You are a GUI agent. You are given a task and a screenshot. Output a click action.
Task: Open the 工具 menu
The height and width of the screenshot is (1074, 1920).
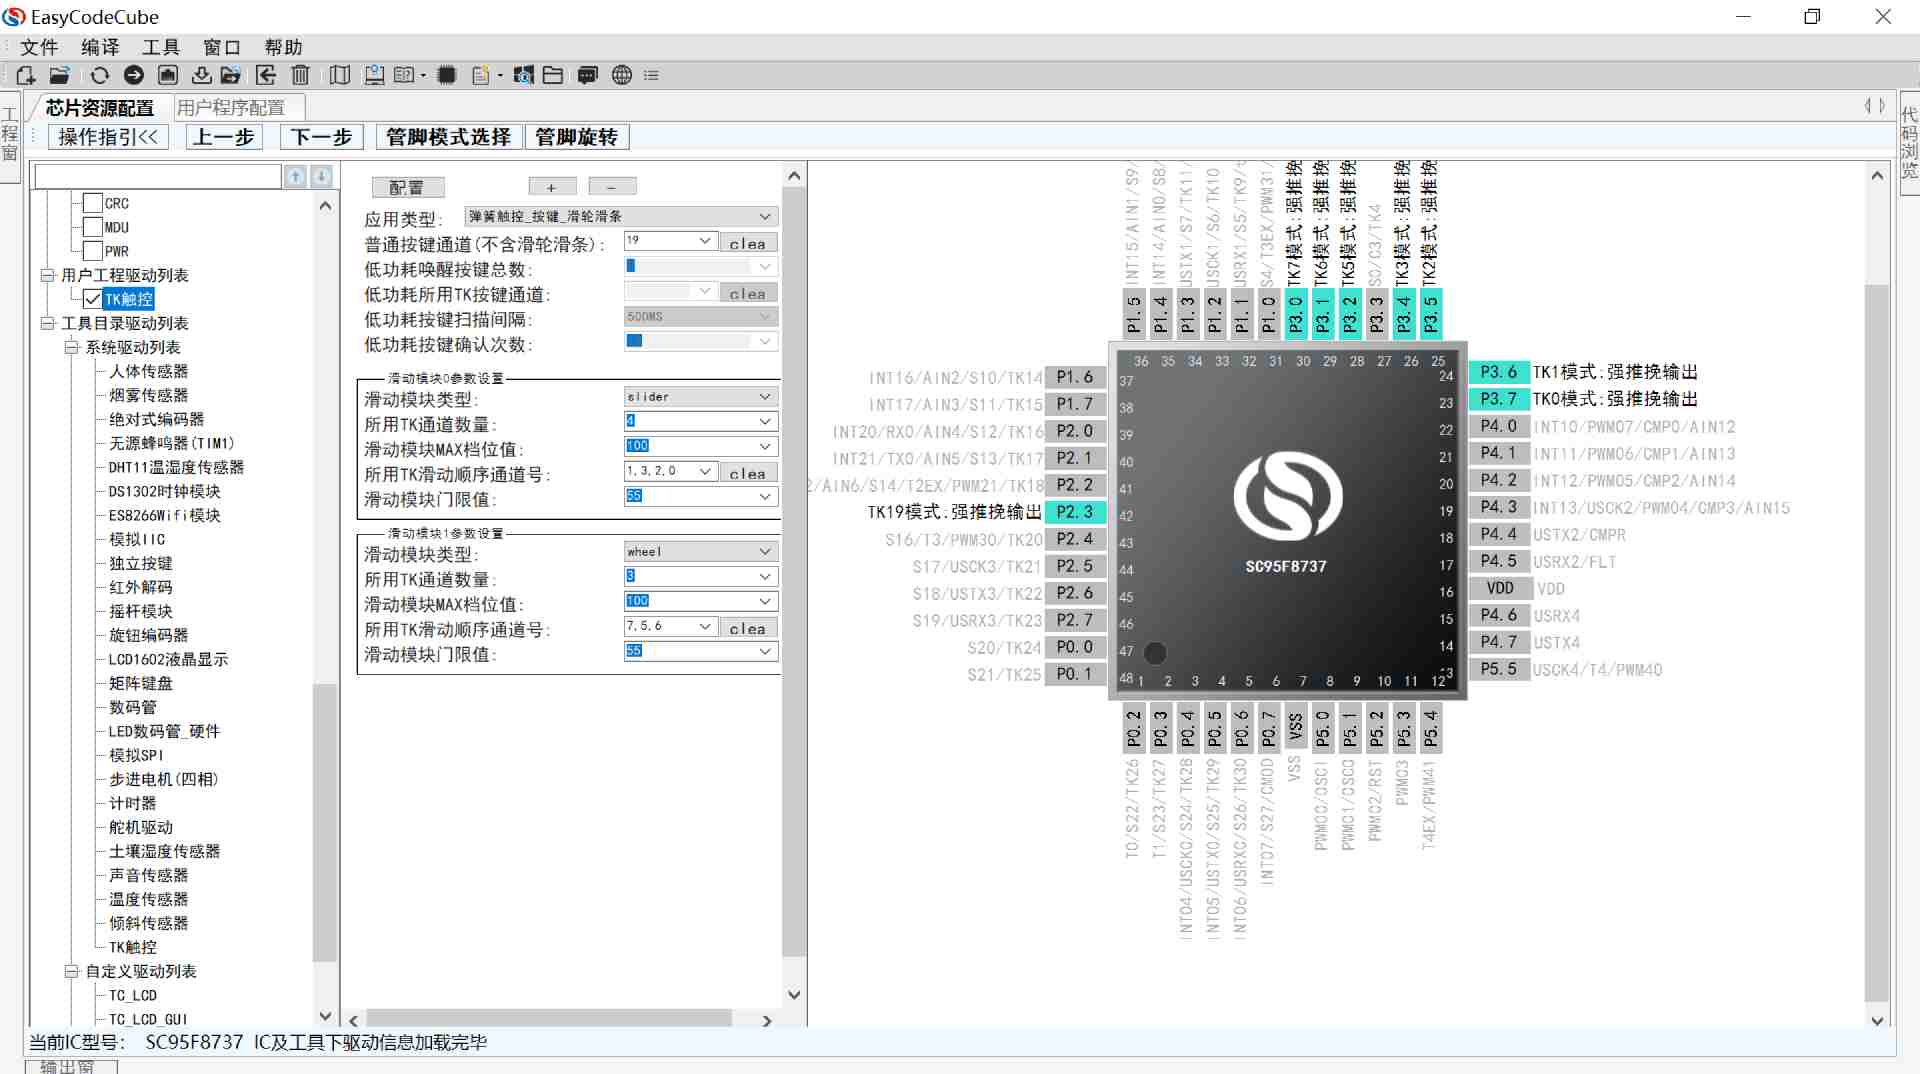161,47
